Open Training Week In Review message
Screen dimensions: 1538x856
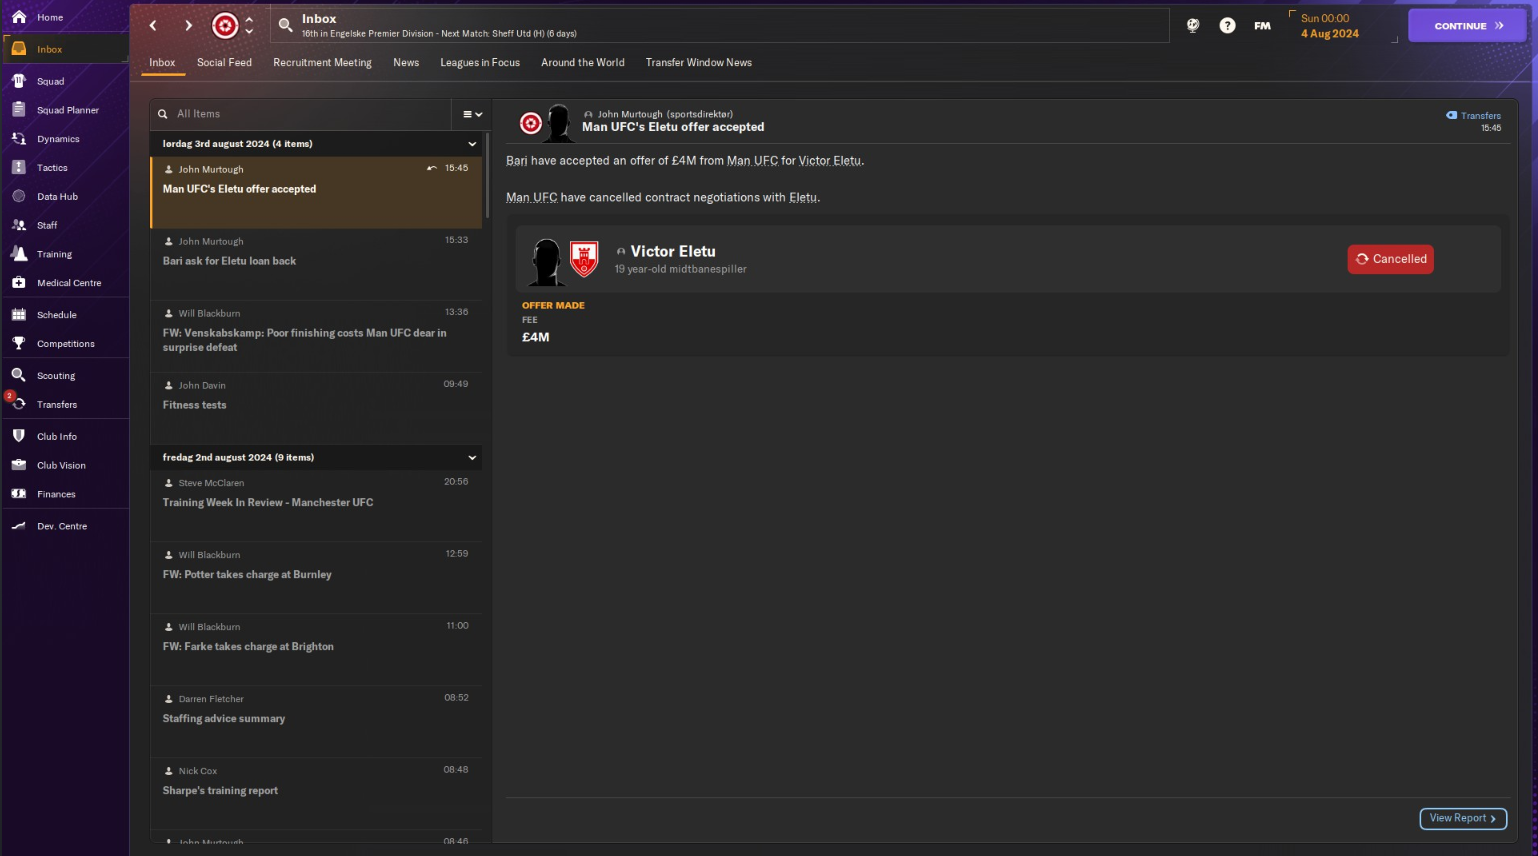coord(316,506)
